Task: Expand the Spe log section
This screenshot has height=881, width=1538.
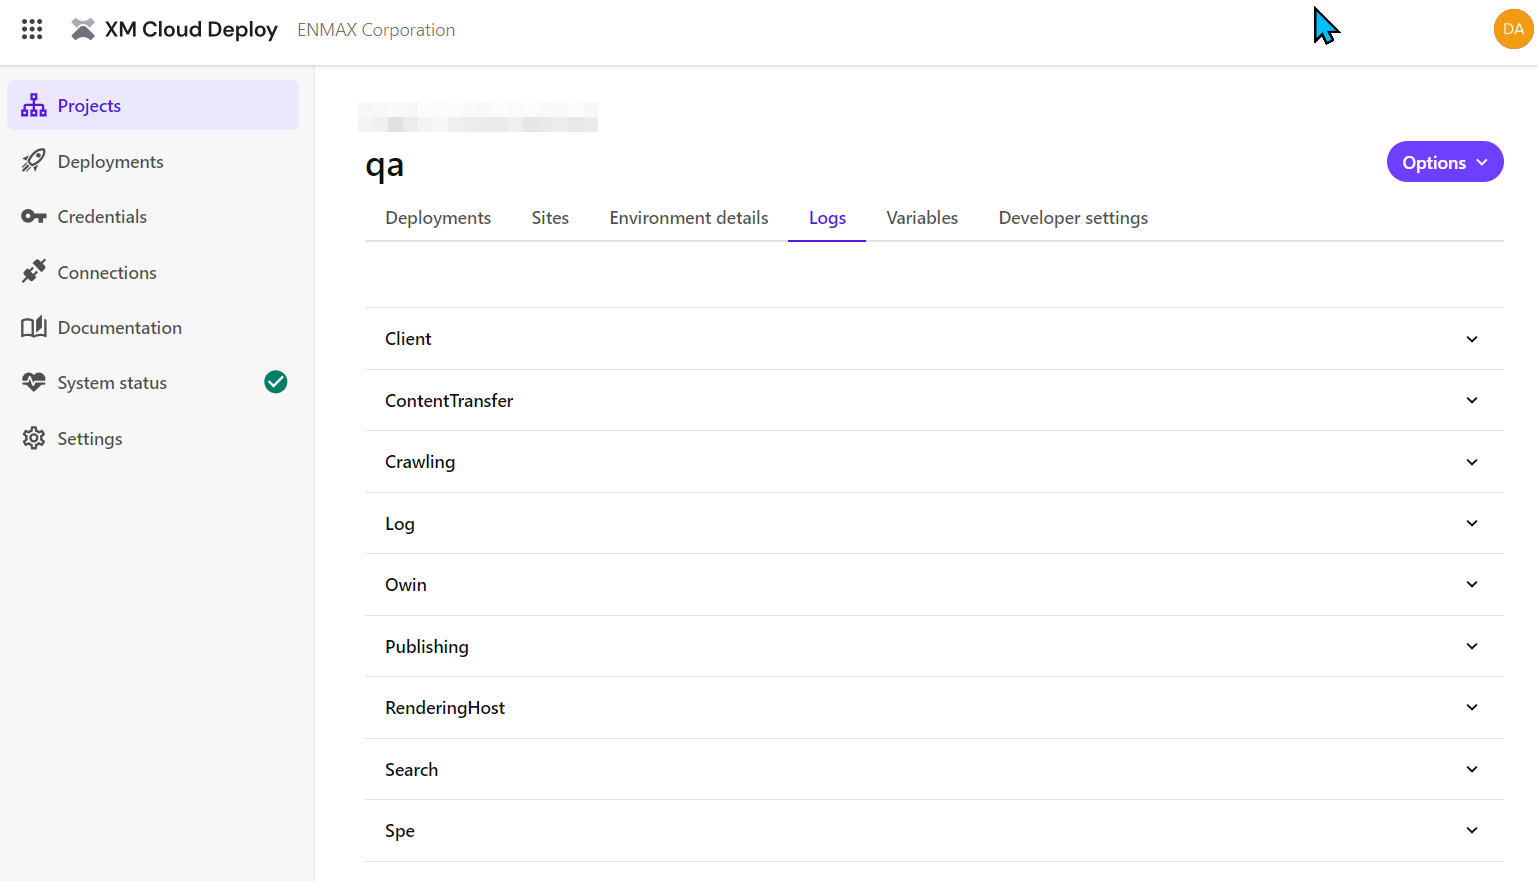Action: (1471, 830)
